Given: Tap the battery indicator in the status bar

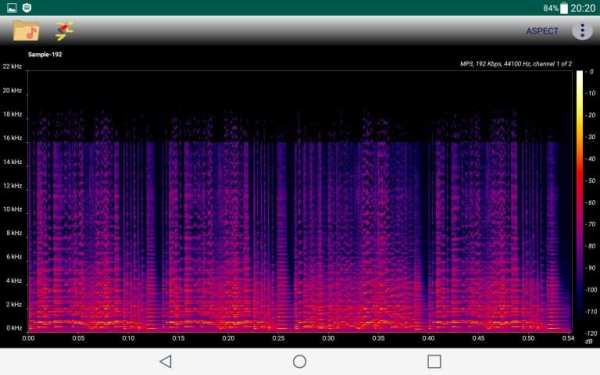Looking at the screenshot, I should [x=564, y=8].
